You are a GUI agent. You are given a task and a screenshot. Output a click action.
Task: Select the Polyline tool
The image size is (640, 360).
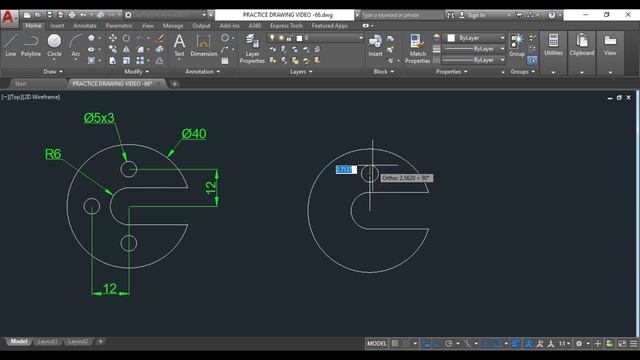coord(31,45)
